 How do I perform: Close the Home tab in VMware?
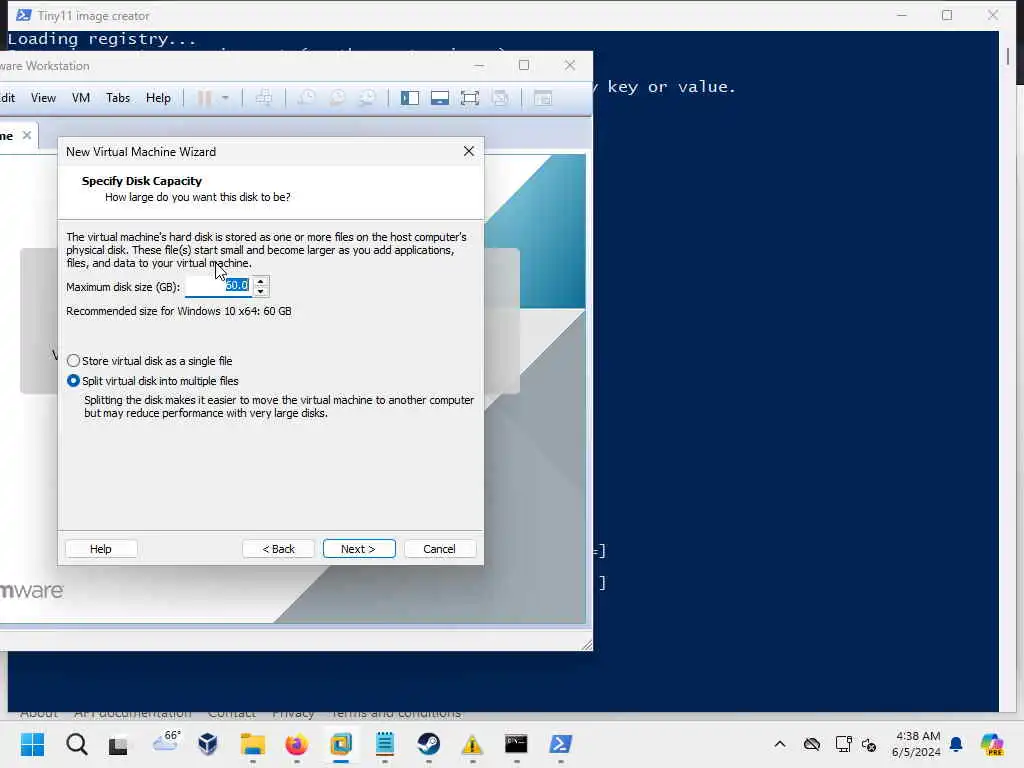(x=27, y=135)
